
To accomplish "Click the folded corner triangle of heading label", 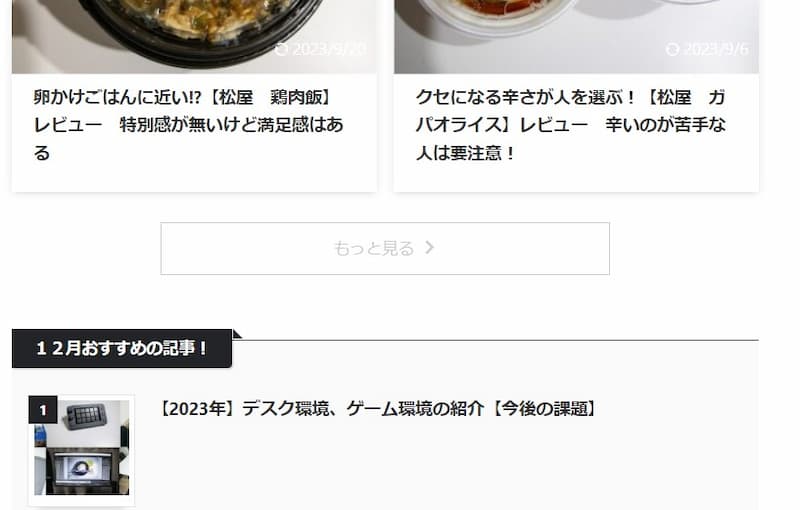I will pos(237,334).
